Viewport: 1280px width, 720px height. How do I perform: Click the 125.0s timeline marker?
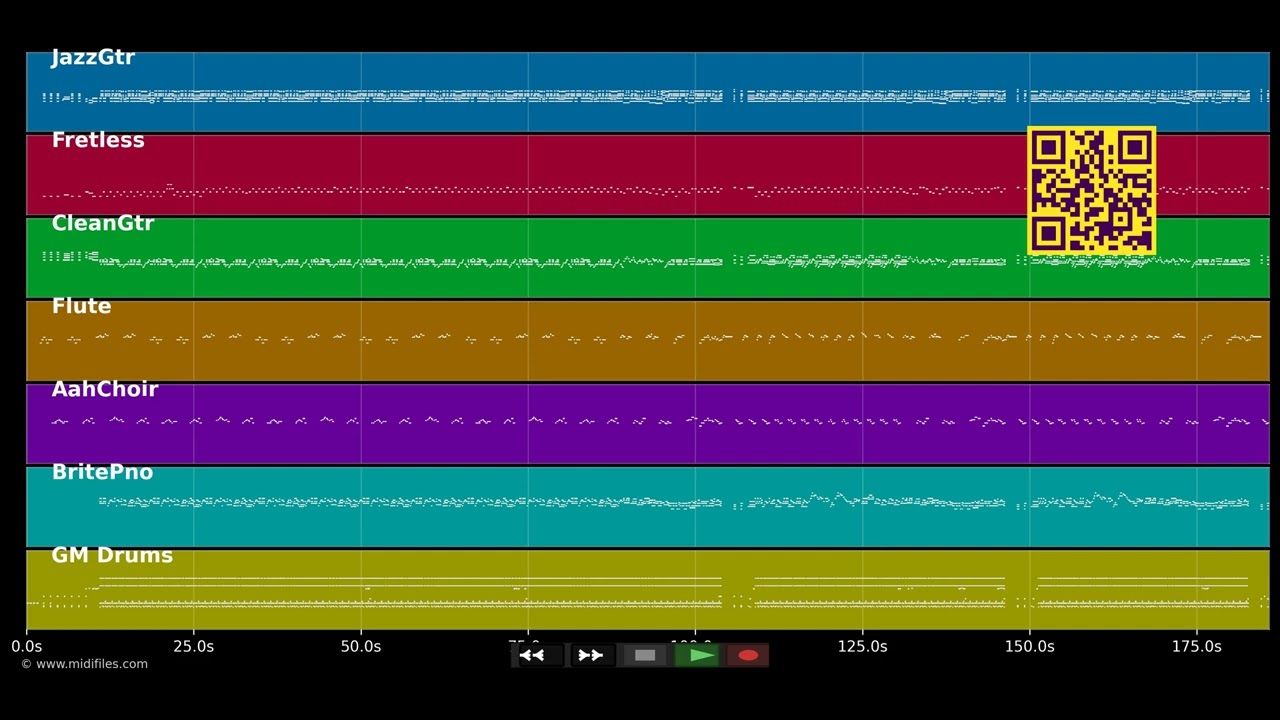(x=862, y=647)
